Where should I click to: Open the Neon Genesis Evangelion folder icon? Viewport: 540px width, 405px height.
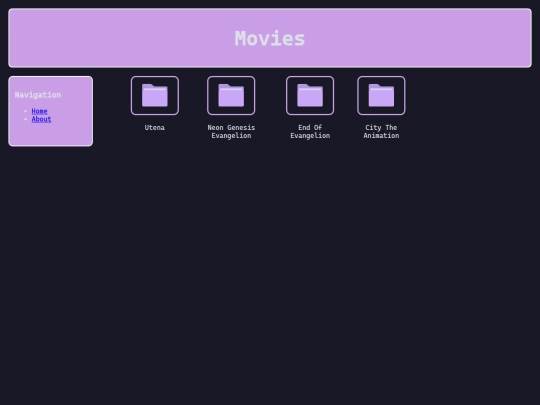click(231, 95)
